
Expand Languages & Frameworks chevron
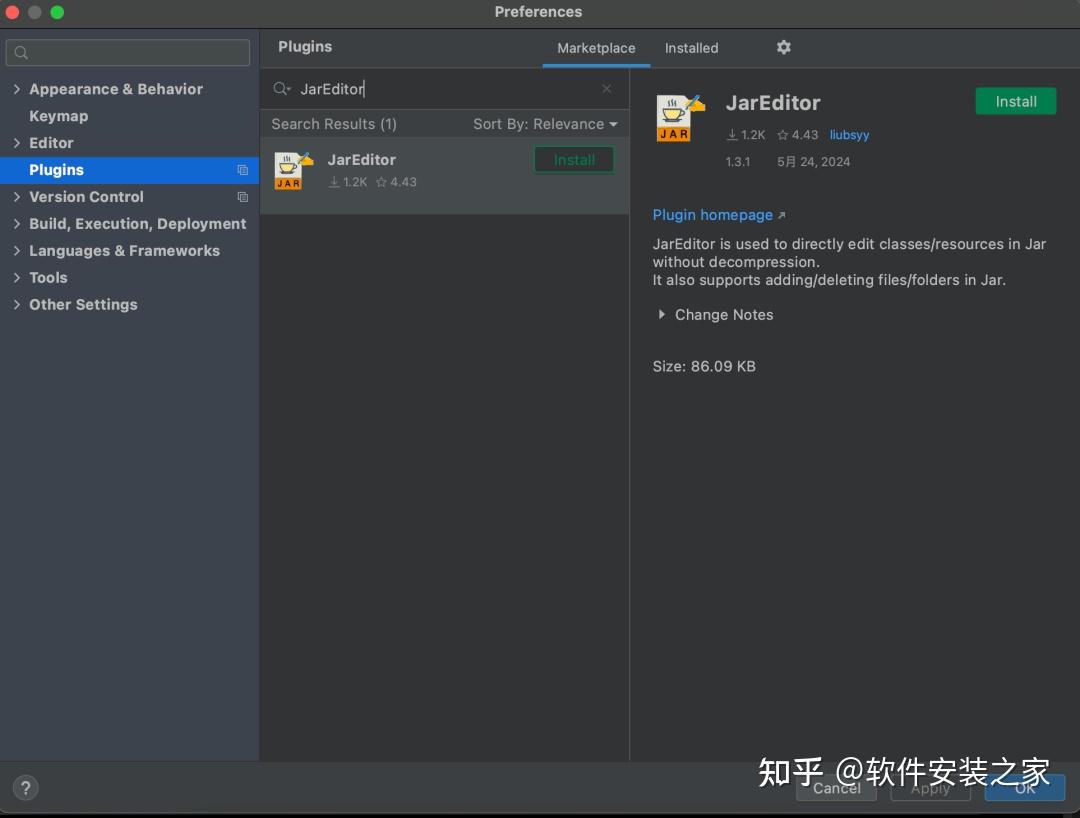coord(17,251)
